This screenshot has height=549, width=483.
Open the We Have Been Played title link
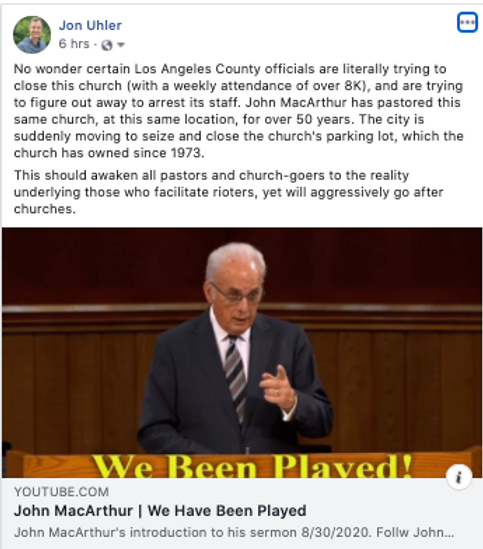tap(160, 511)
